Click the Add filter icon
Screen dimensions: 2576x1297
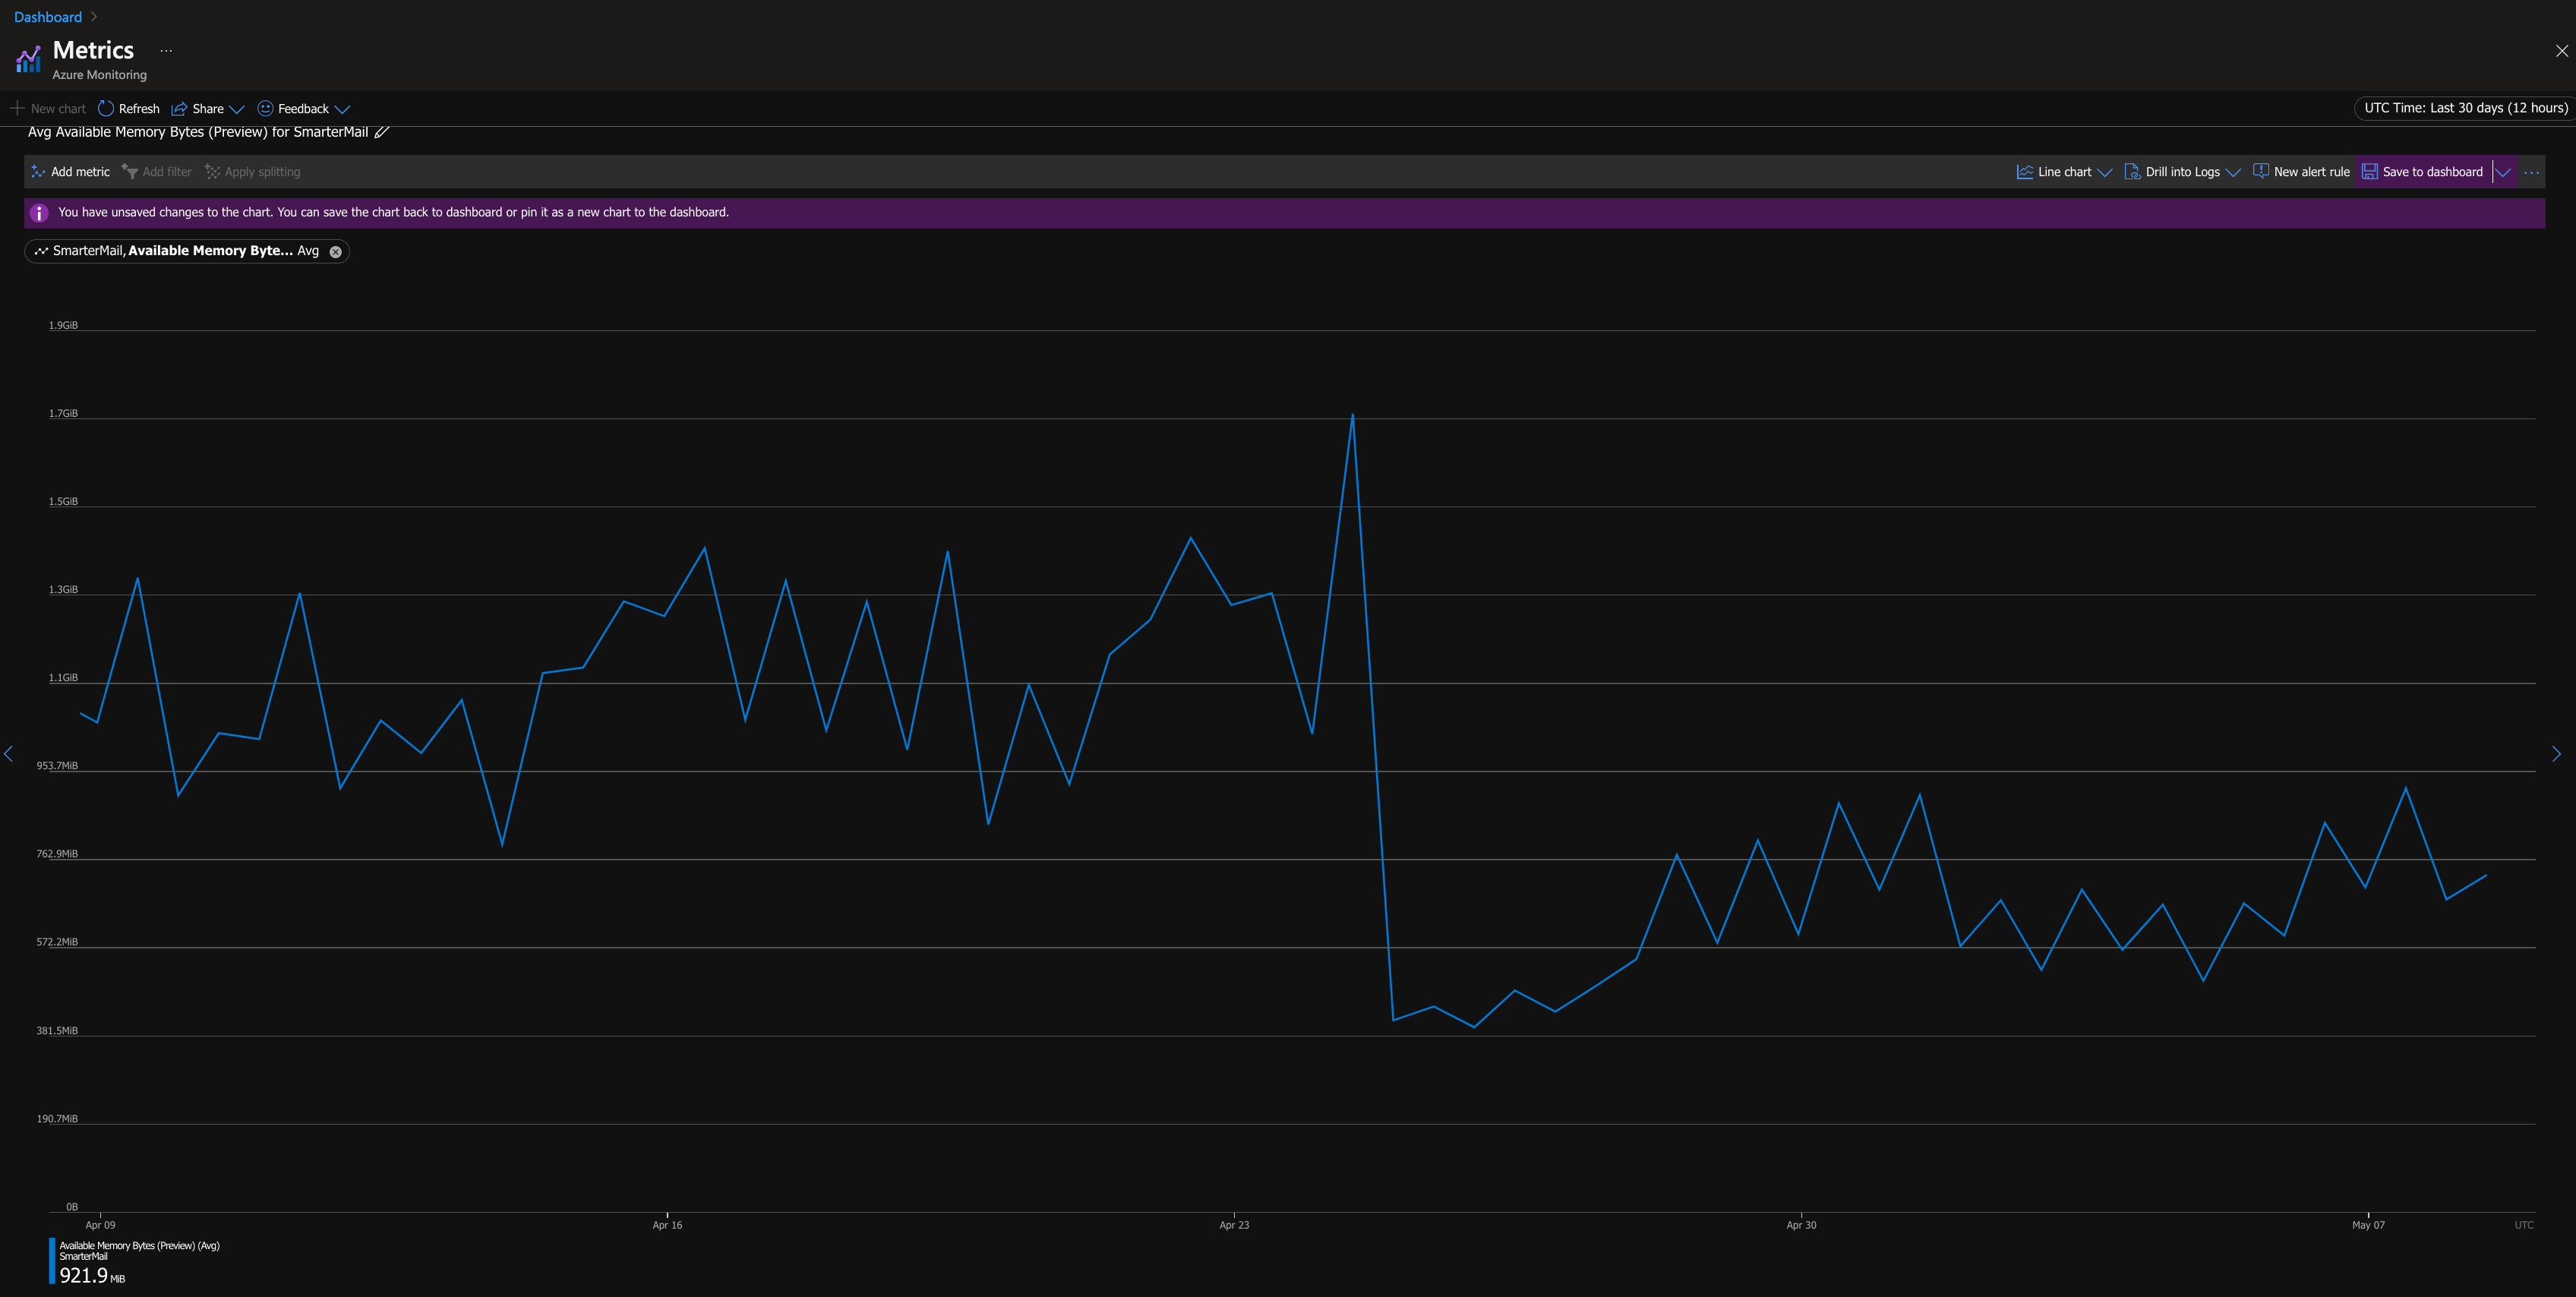point(130,172)
